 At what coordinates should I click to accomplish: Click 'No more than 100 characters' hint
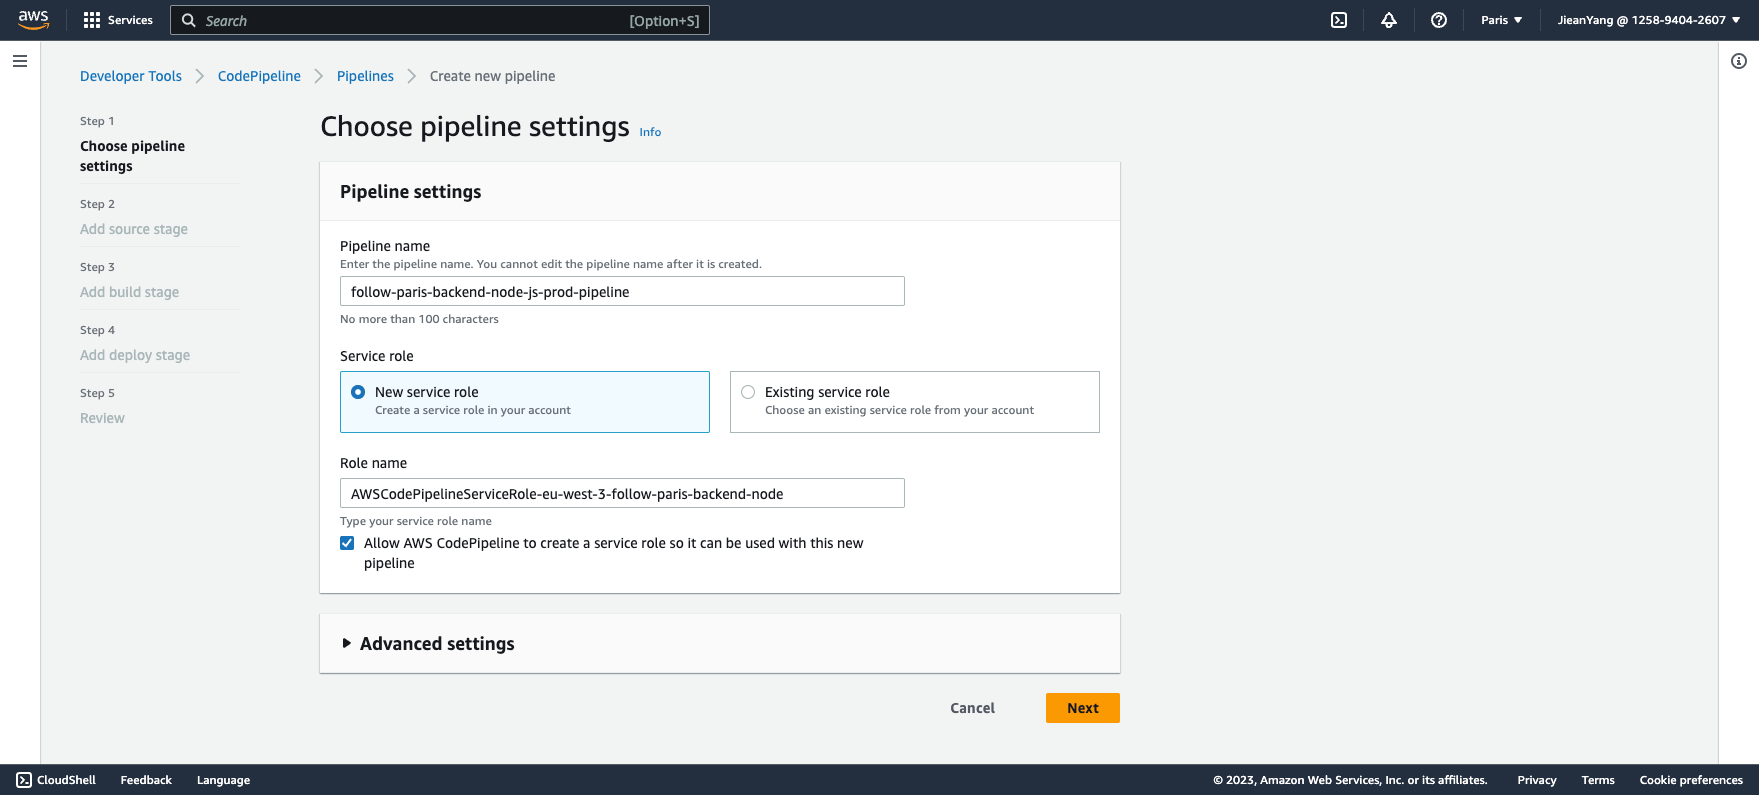click(419, 319)
